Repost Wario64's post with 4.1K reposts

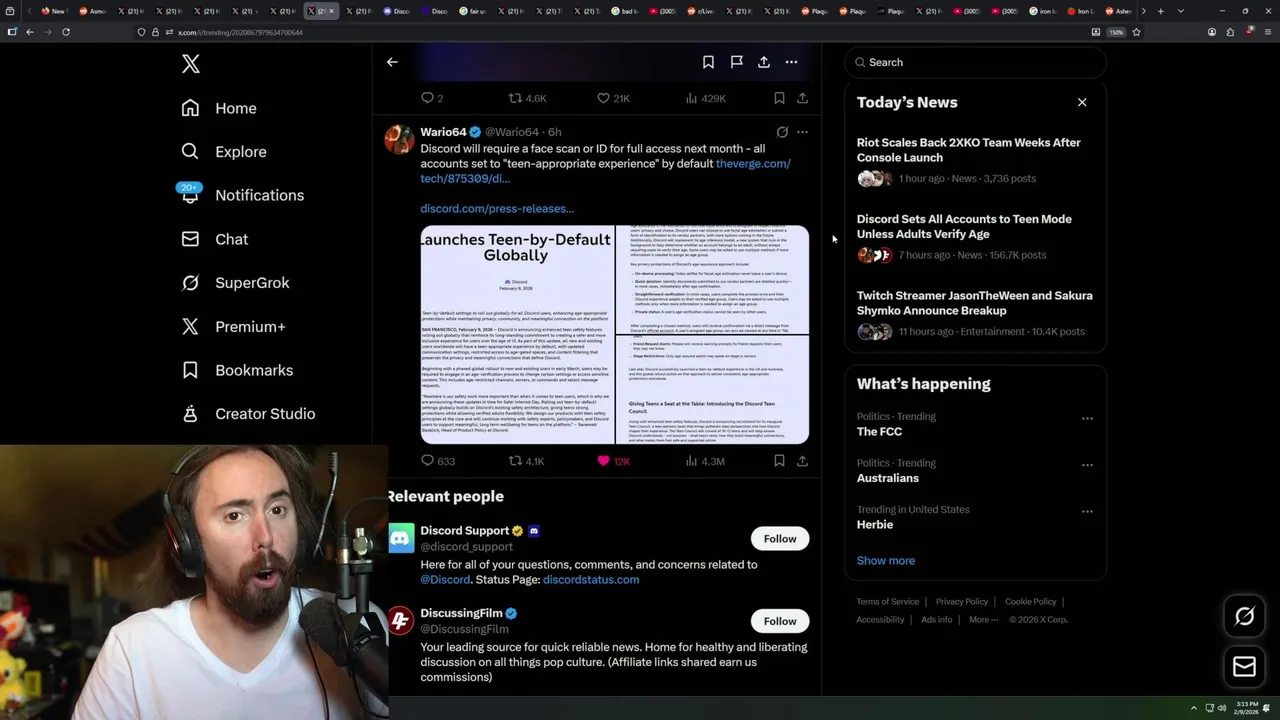tap(527, 461)
